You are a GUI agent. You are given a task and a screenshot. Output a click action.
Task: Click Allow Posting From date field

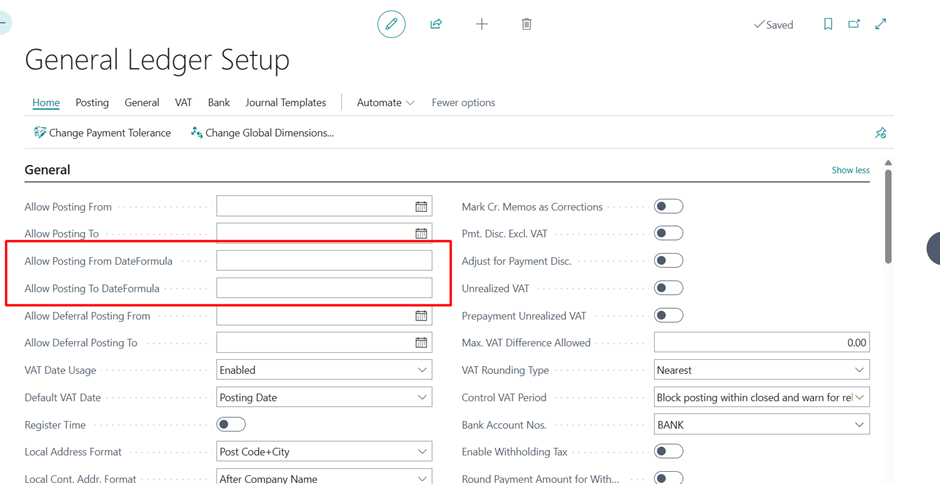click(324, 206)
